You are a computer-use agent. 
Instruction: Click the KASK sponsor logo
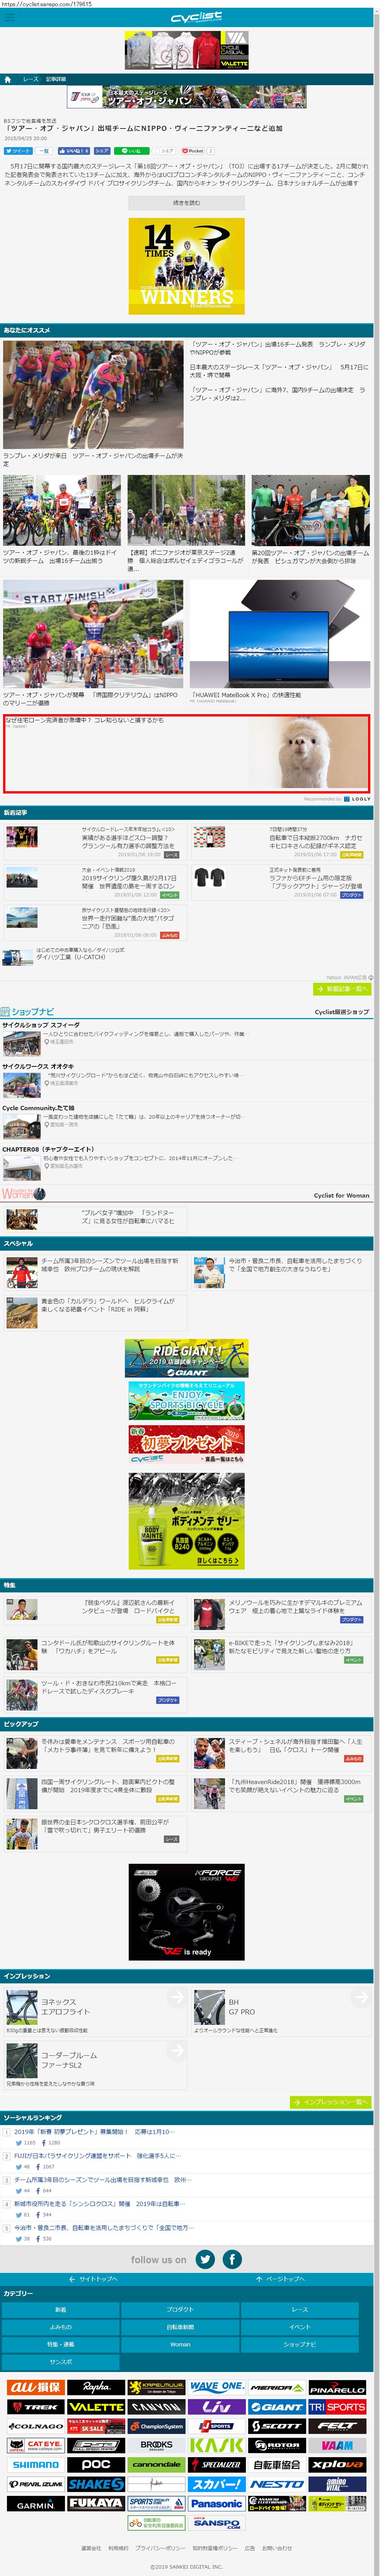tap(217, 2445)
